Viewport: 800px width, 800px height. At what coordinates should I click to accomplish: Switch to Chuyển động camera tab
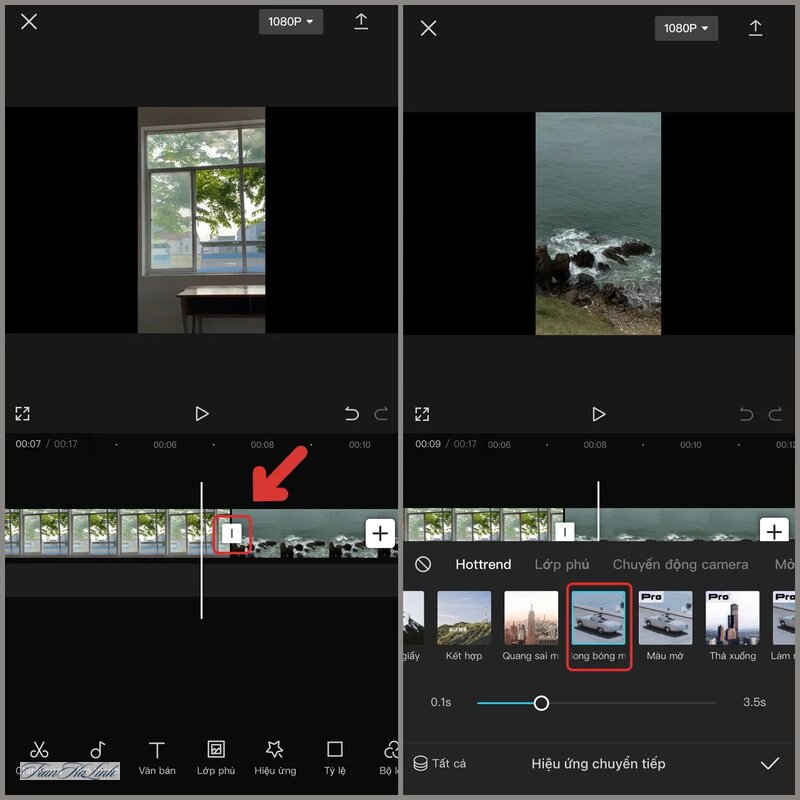click(x=680, y=564)
